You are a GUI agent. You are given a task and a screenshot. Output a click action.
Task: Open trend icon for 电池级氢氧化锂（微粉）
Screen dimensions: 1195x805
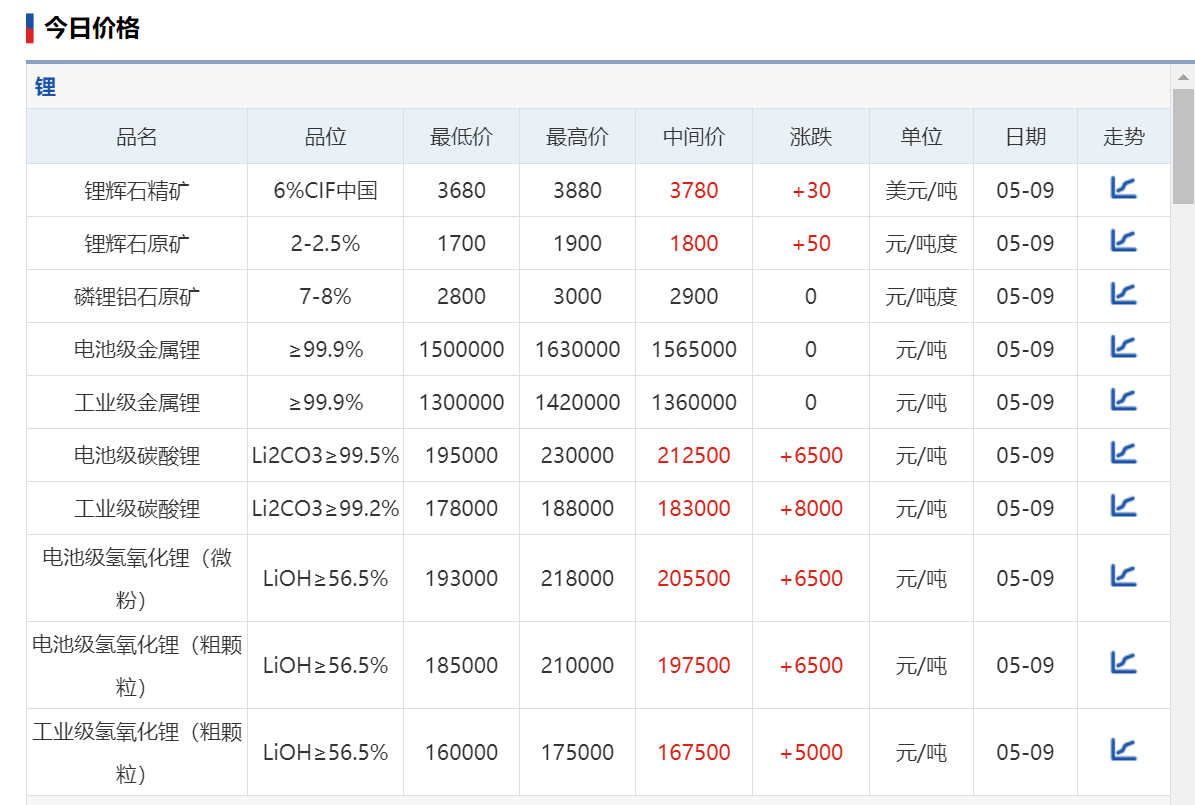(x=1123, y=576)
